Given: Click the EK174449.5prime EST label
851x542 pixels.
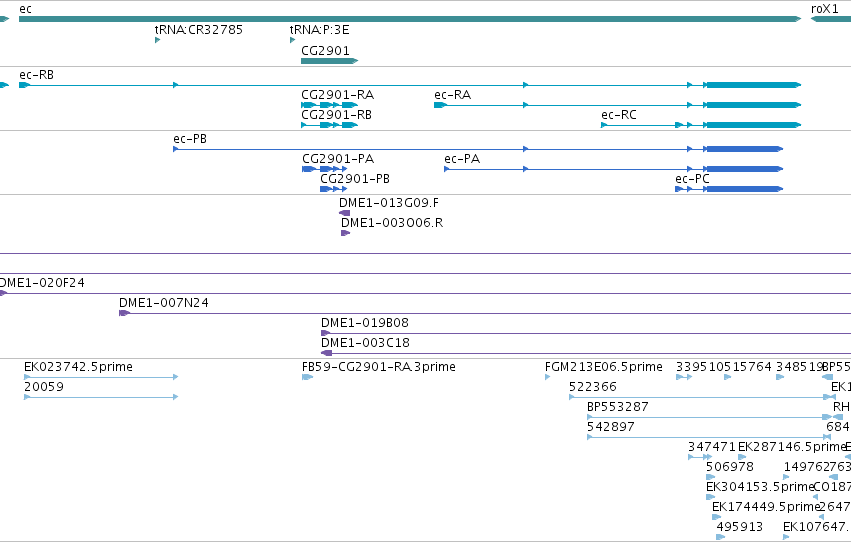Looking at the screenshot, I should [x=766, y=507].
